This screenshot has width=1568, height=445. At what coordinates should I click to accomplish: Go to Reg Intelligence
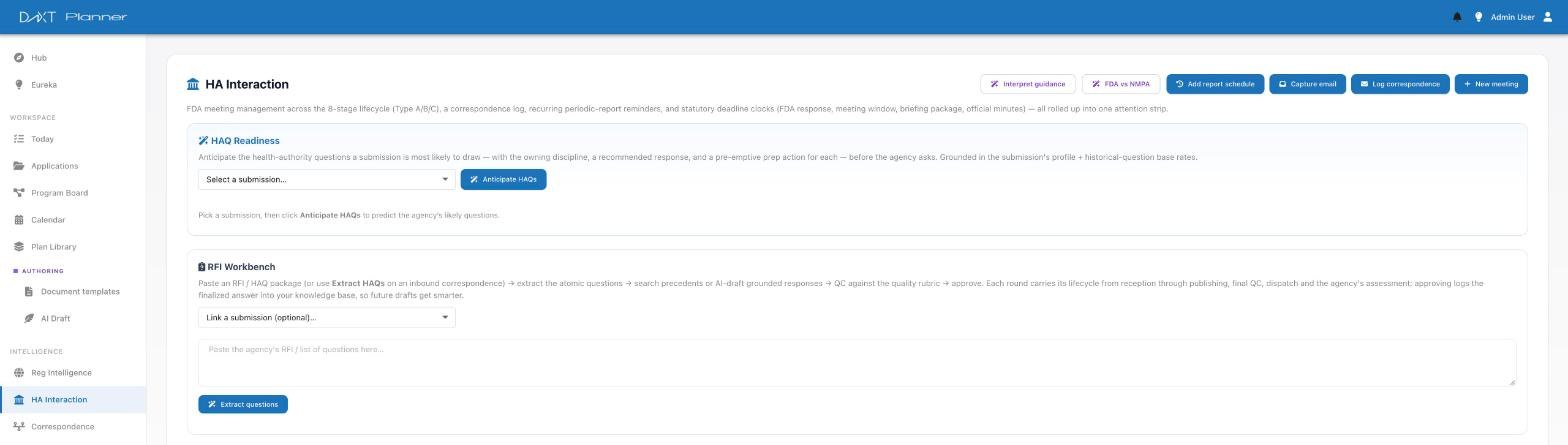pos(73,373)
